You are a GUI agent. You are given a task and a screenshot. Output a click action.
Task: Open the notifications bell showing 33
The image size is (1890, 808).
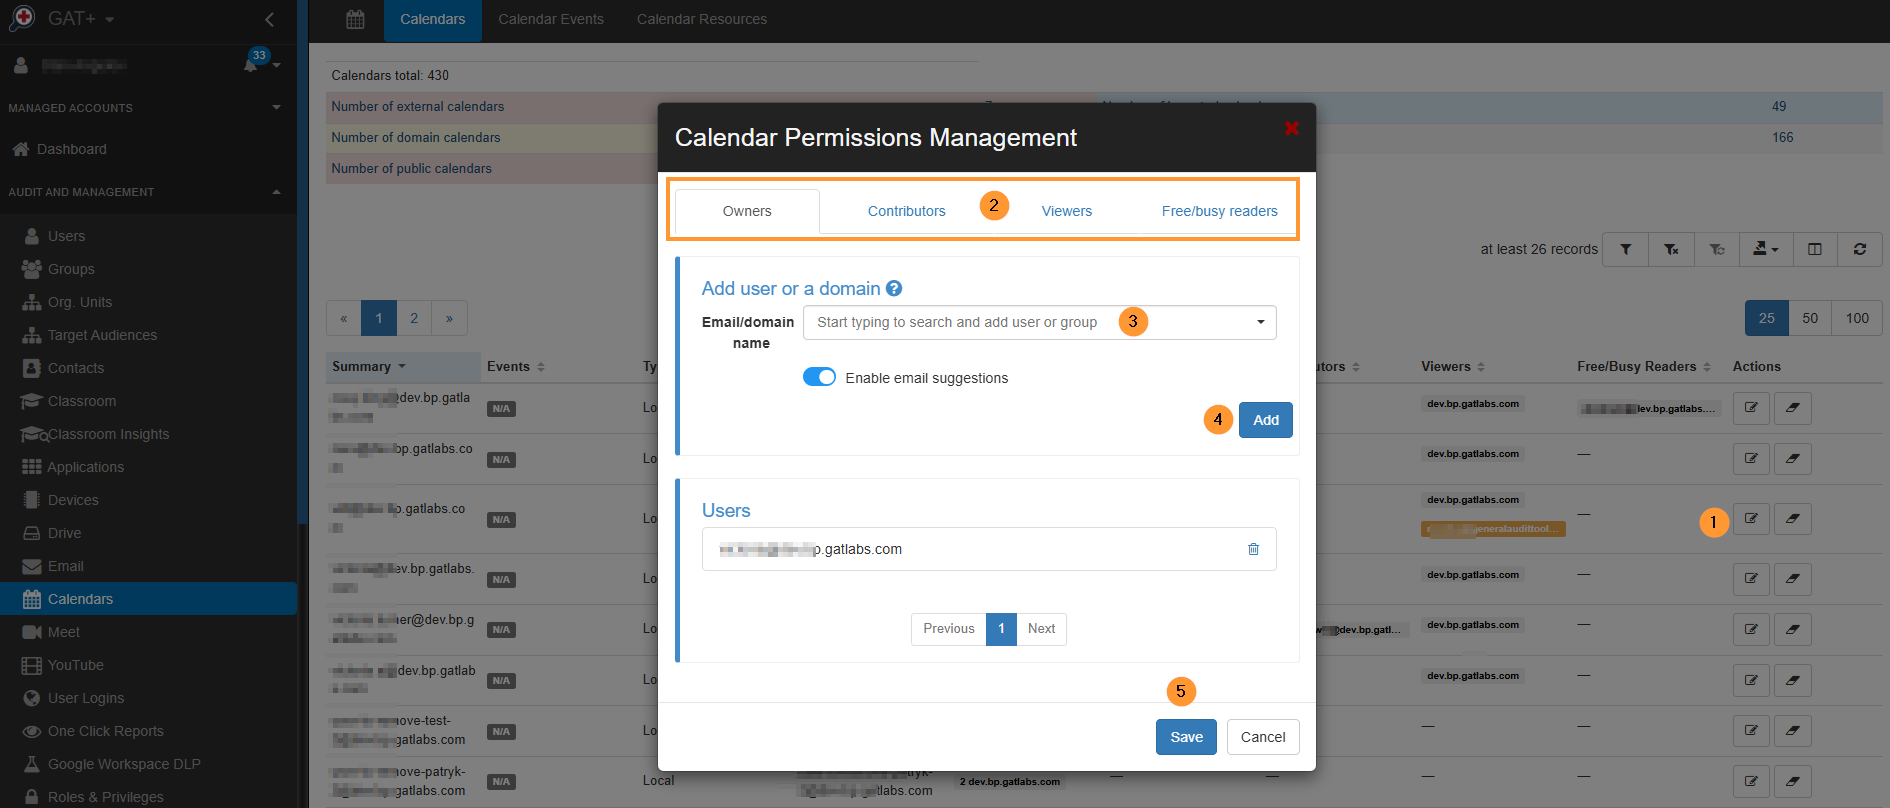pyautogui.click(x=251, y=65)
